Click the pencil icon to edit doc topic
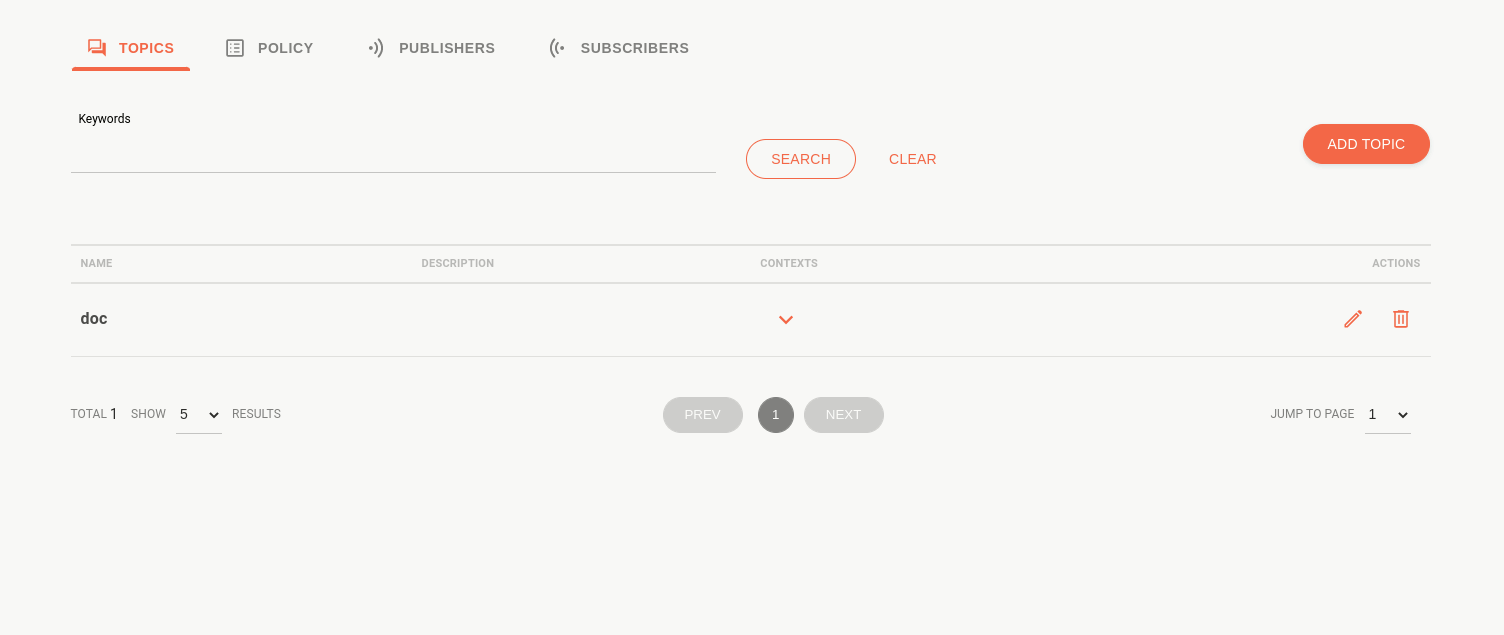Image resolution: width=1504 pixels, height=635 pixels. (1352, 318)
